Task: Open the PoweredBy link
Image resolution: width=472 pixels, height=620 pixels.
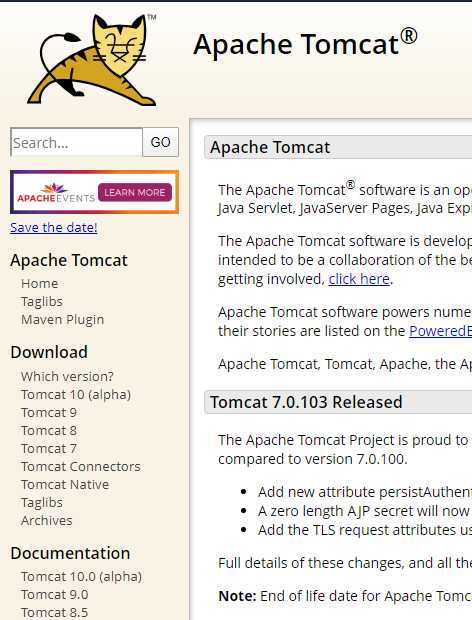Action: point(440,331)
